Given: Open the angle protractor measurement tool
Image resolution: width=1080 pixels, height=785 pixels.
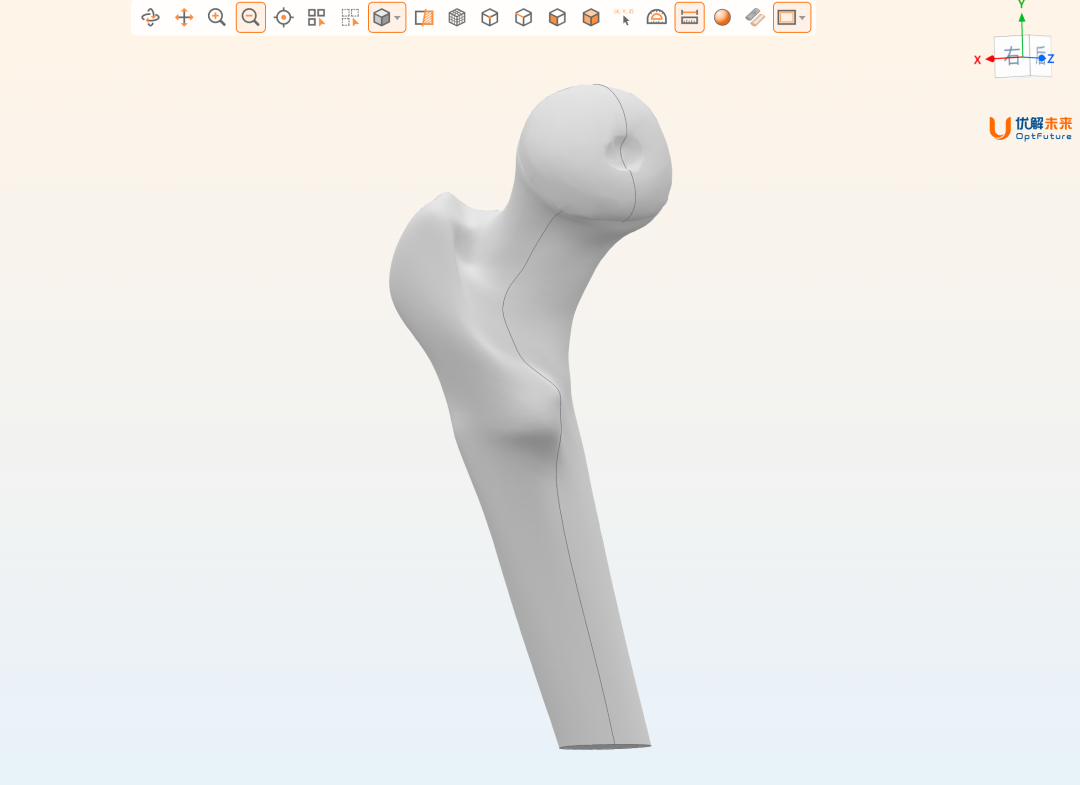Looking at the screenshot, I should click(656, 17).
